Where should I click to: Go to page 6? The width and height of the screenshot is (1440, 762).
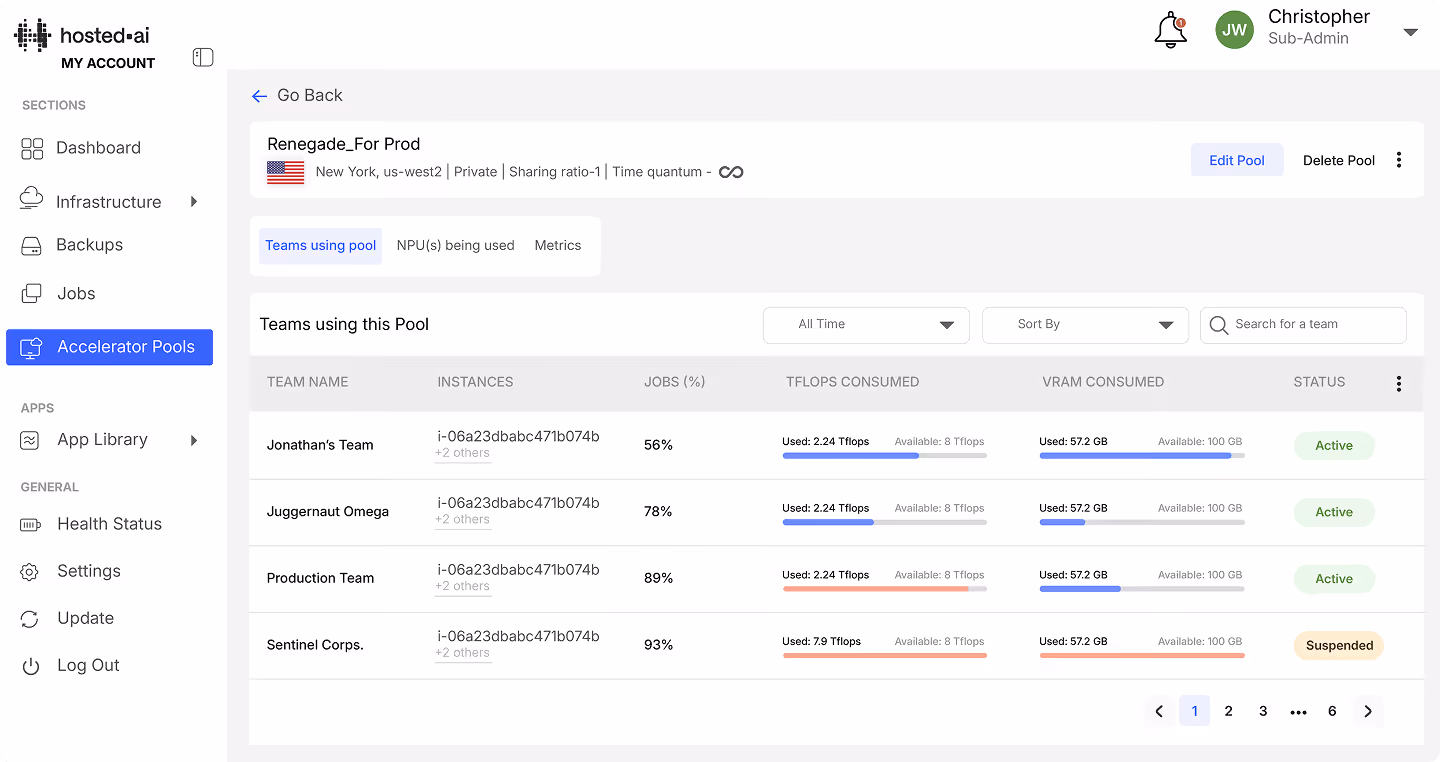[1332, 711]
